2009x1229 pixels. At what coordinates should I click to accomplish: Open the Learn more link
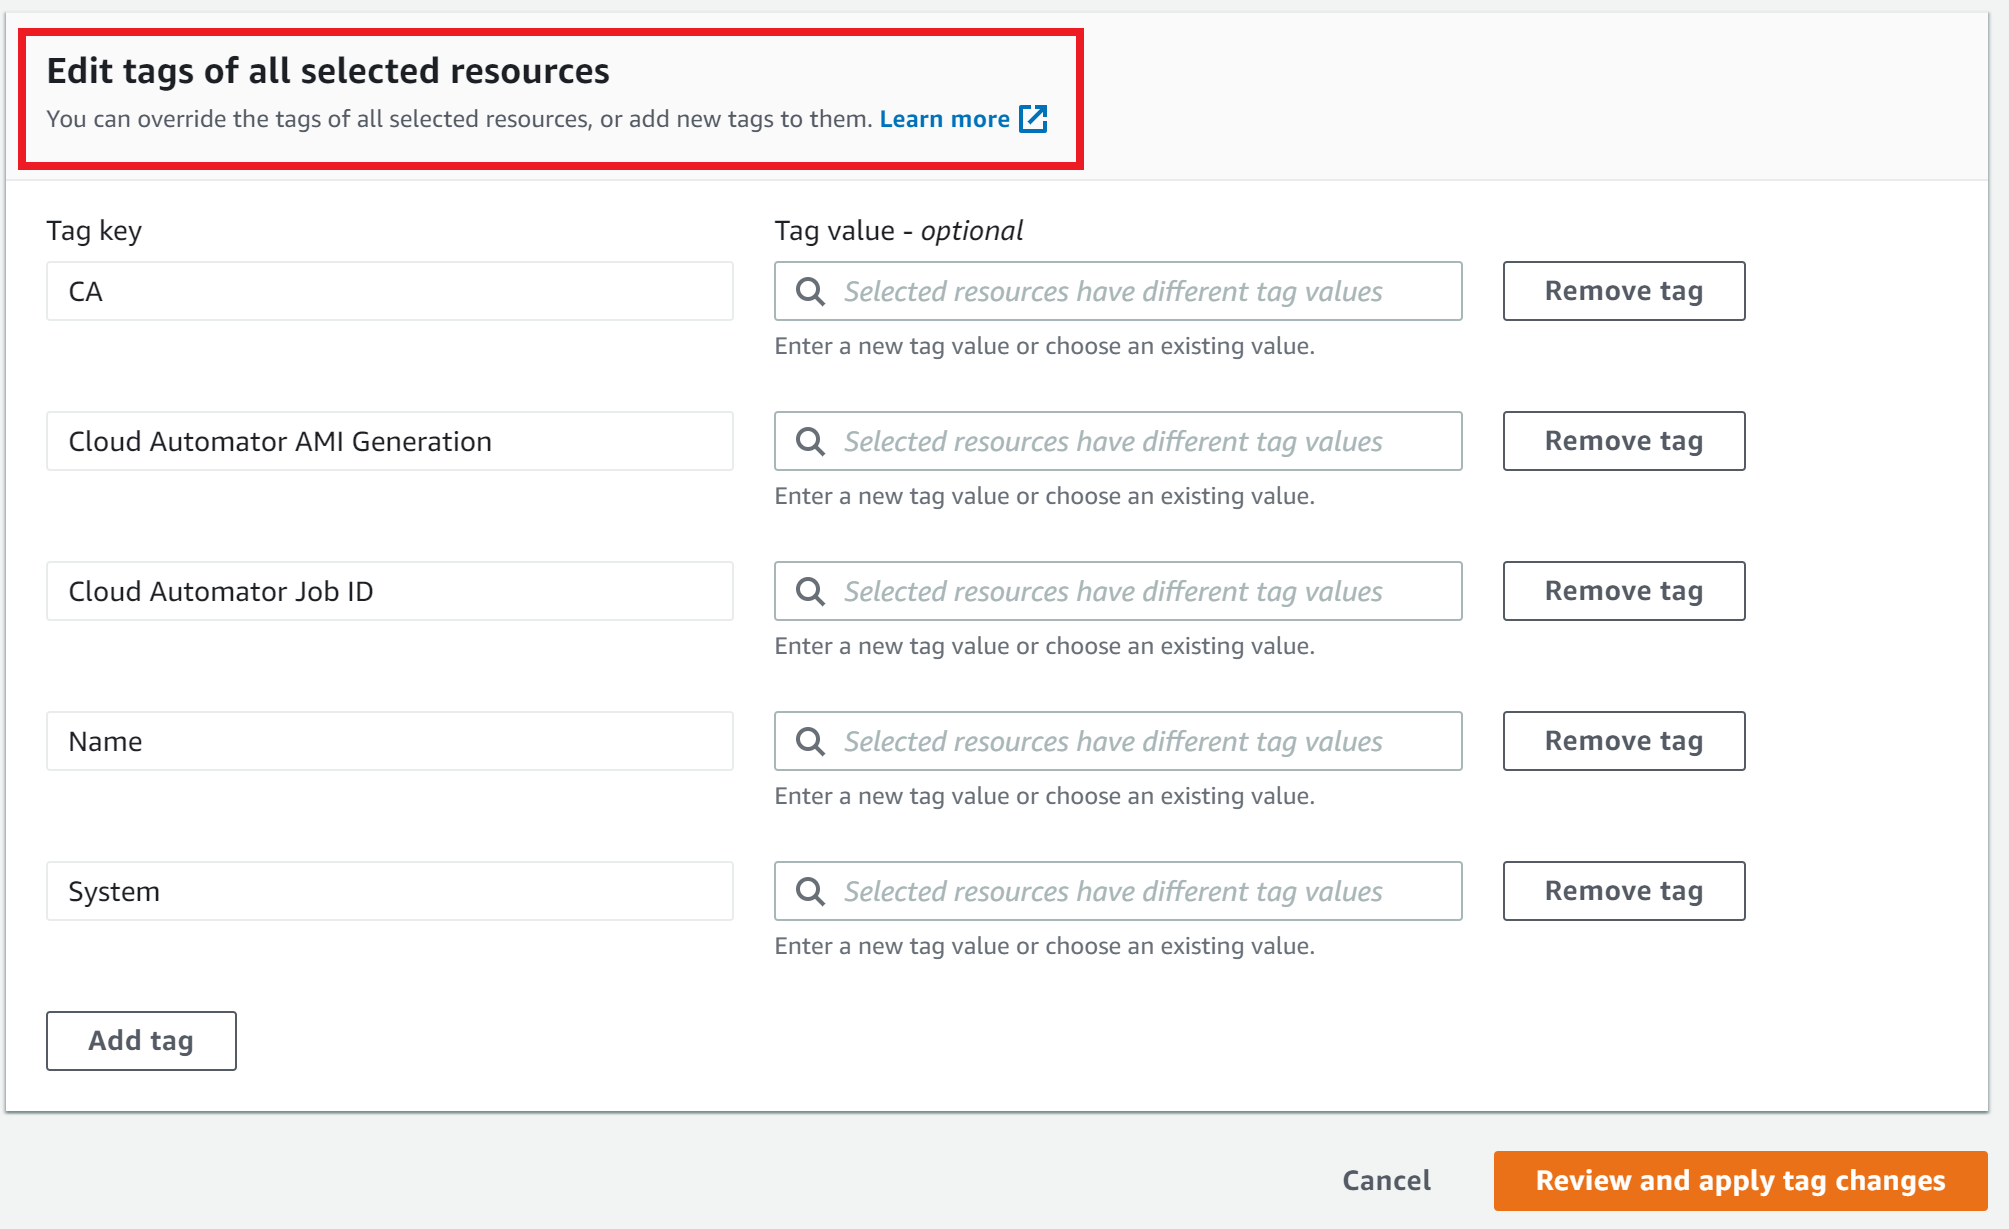tap(944, 119)
